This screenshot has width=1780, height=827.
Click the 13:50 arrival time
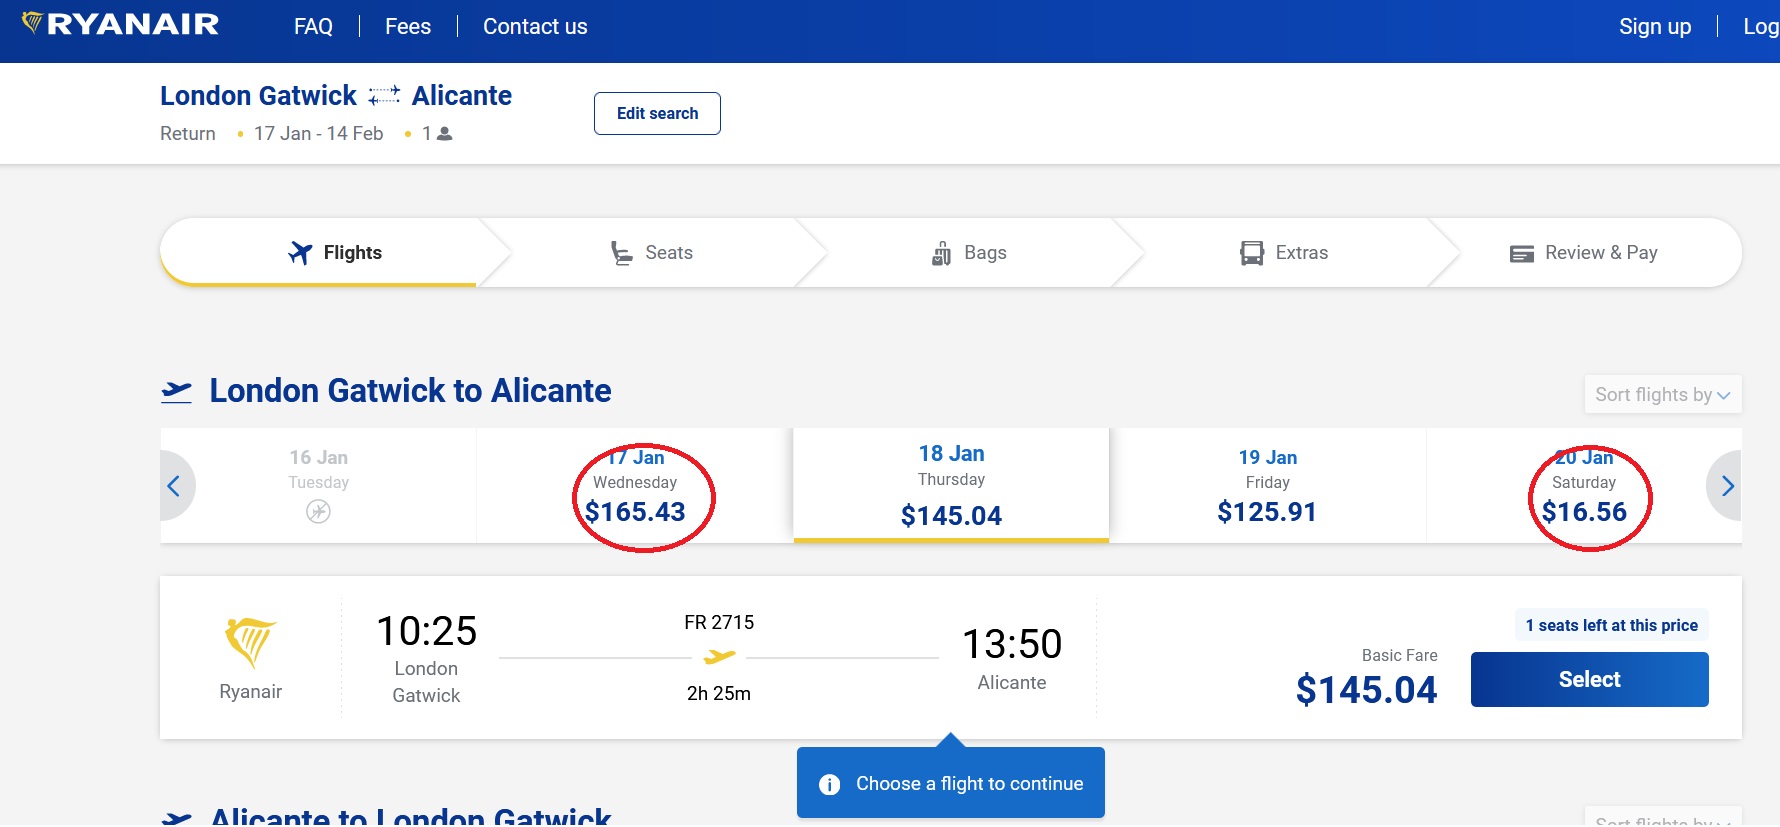[x=1012, y=645]
